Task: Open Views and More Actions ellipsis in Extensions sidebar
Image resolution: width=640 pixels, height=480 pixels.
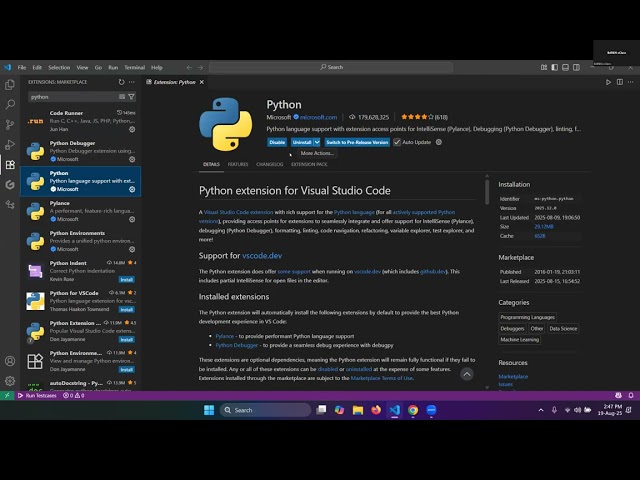Action: click(x=131, y=82)
